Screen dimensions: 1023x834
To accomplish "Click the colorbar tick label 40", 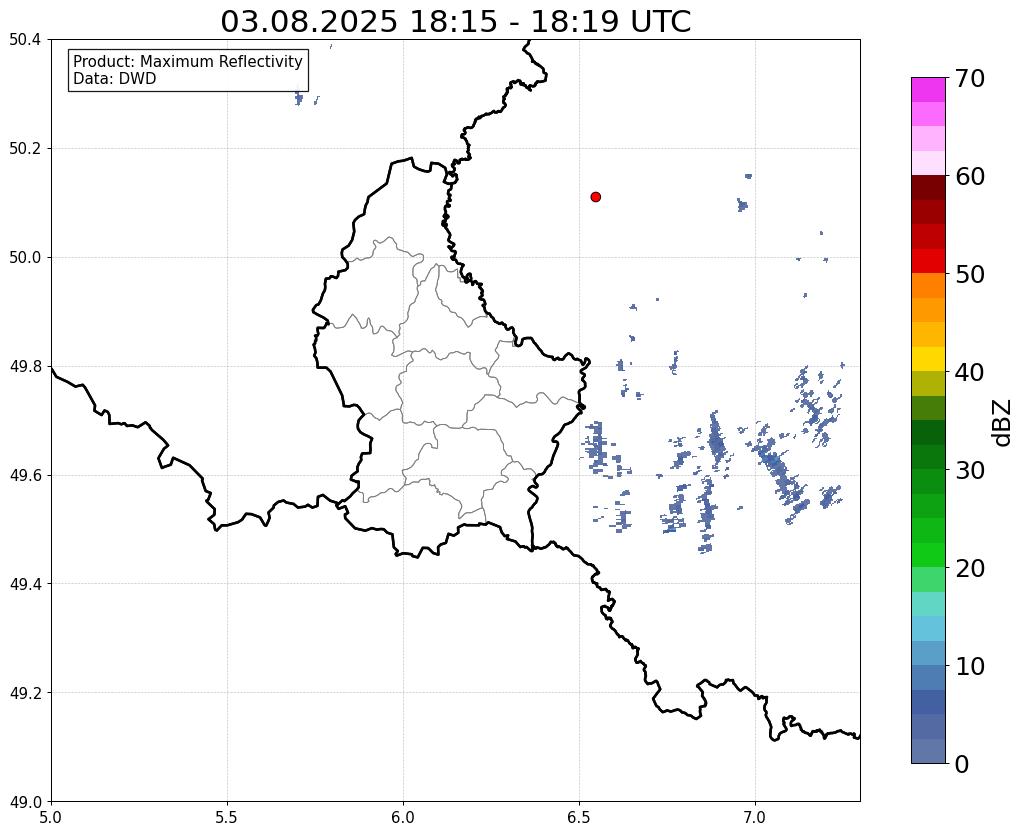I will point(970,372).
